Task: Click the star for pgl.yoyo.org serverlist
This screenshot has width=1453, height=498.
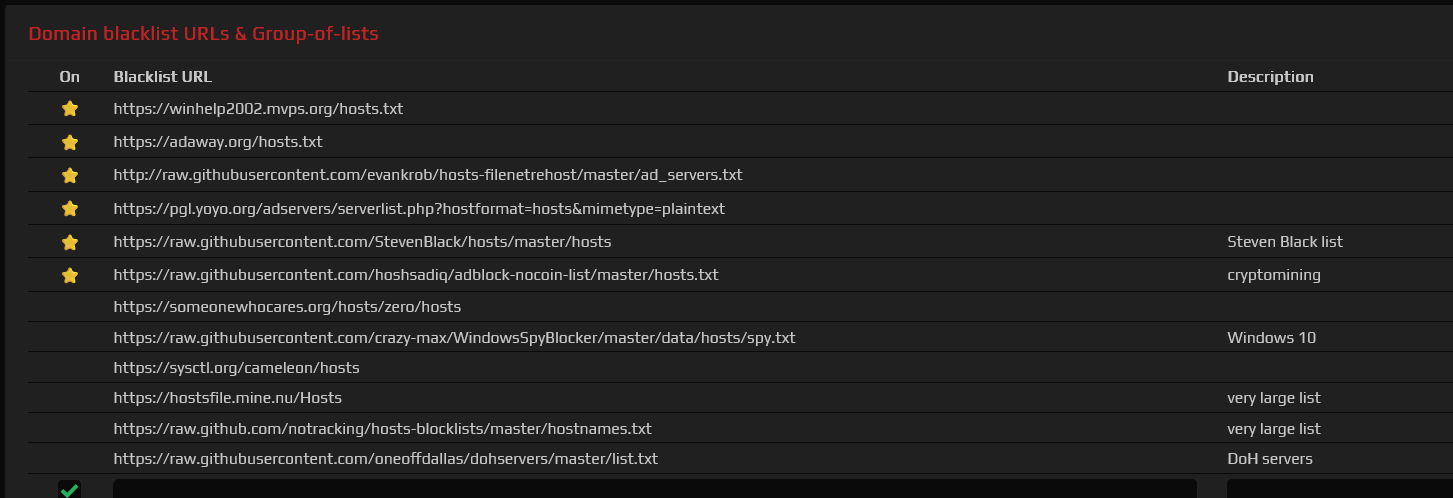Action: 70,209
